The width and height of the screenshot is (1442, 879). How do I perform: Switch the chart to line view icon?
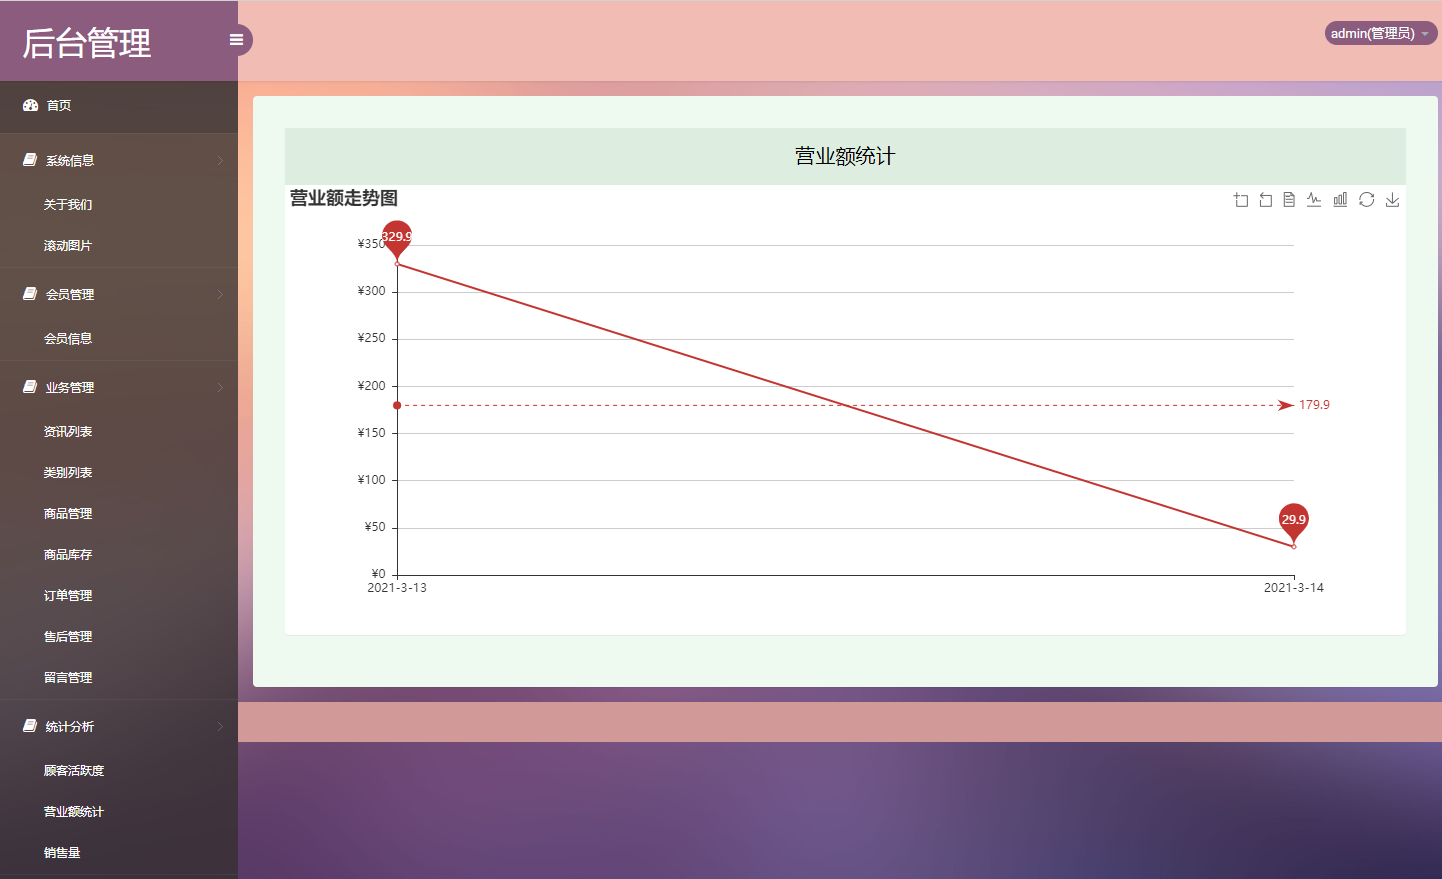pyautogui.click(x=1314, y=199)
